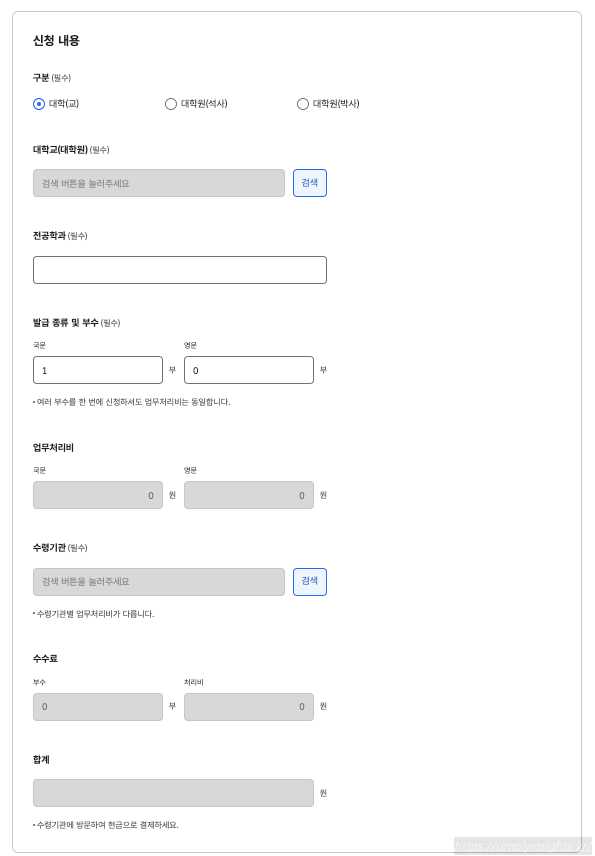
Task: Click the Korean copy count field showing 1
Action: click(x=97, y=369)
